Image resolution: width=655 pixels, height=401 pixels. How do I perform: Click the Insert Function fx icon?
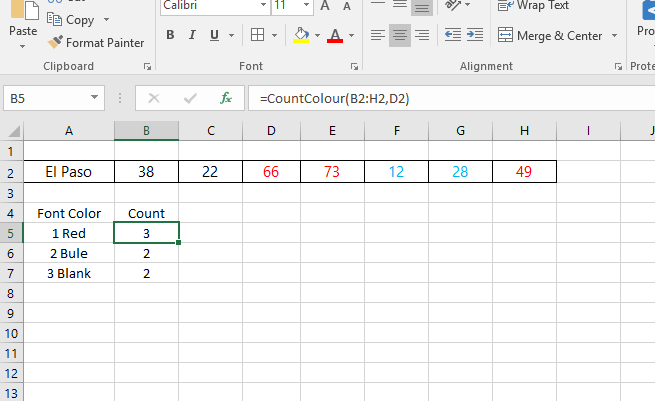(226, 98)
